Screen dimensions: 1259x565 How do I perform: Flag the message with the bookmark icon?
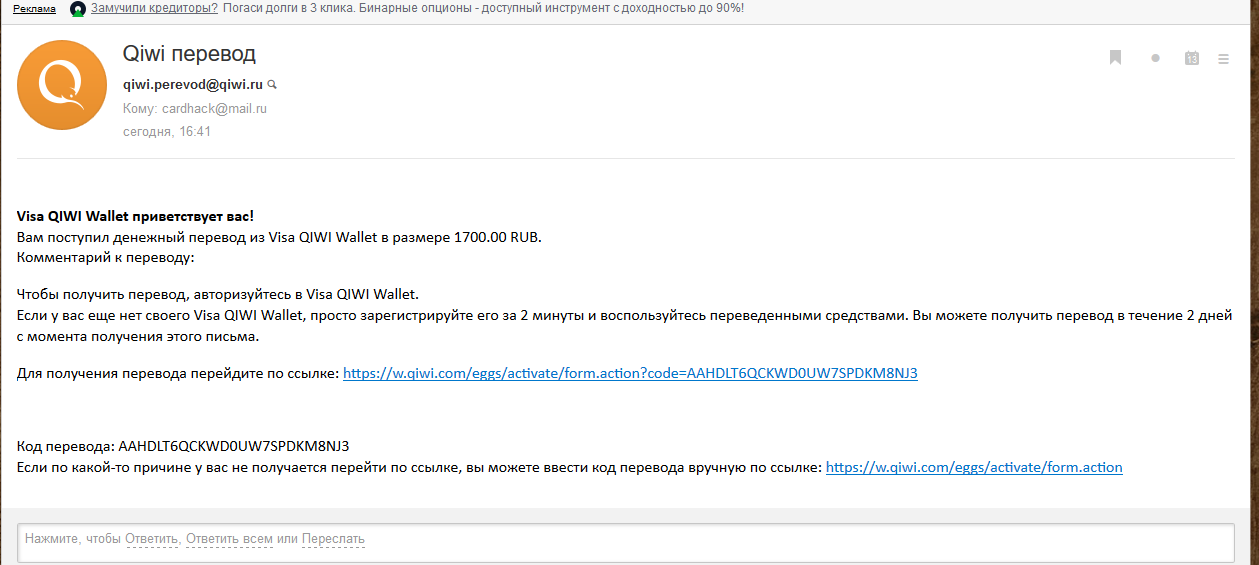click(x=1115, y=58)
